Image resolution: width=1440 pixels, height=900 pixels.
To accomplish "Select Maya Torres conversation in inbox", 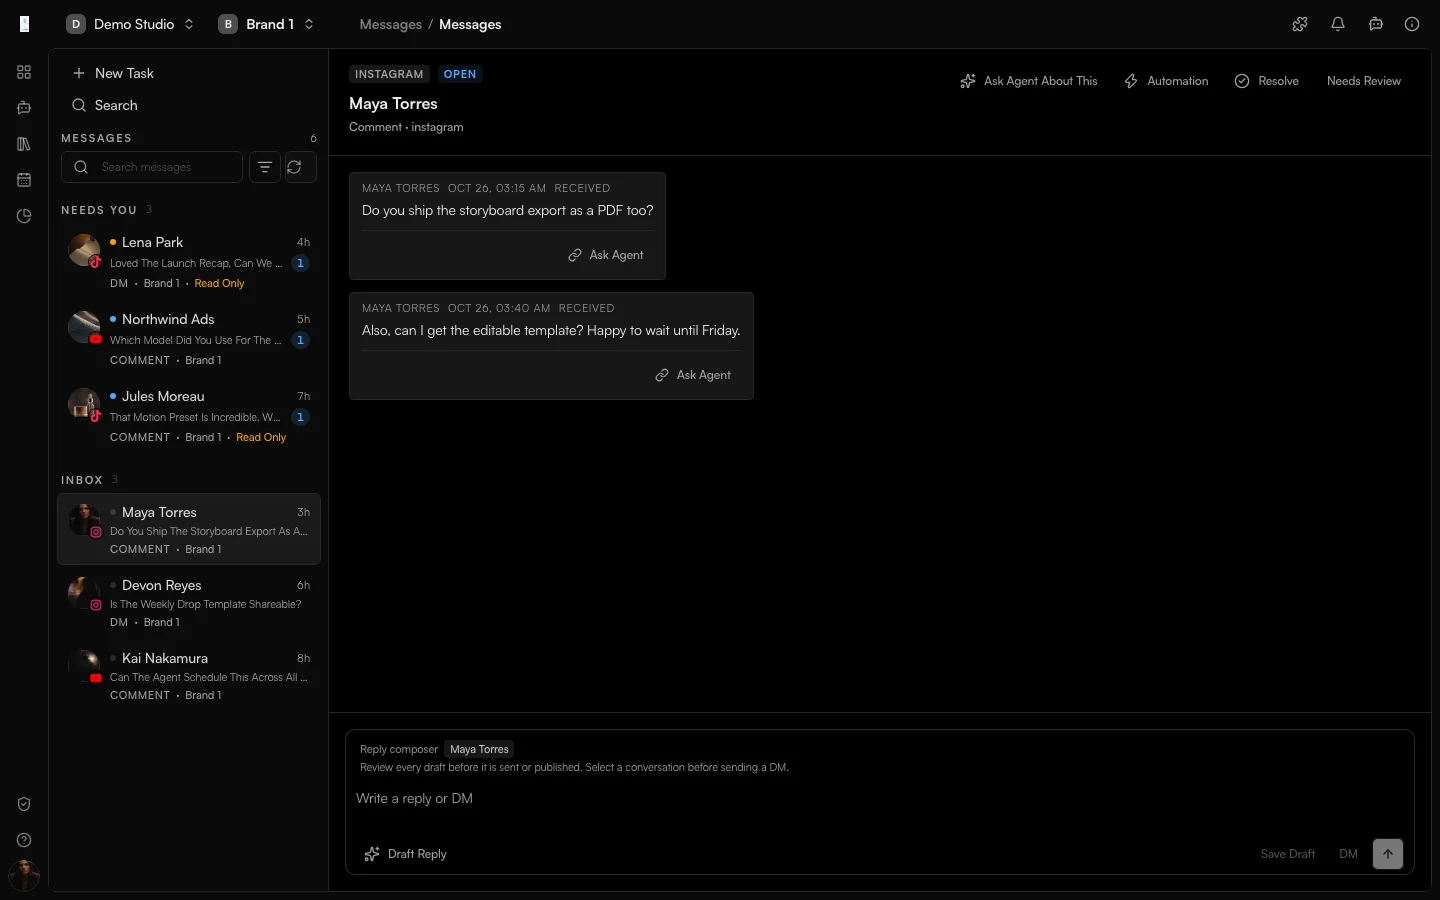I will [x=189, y=529].
